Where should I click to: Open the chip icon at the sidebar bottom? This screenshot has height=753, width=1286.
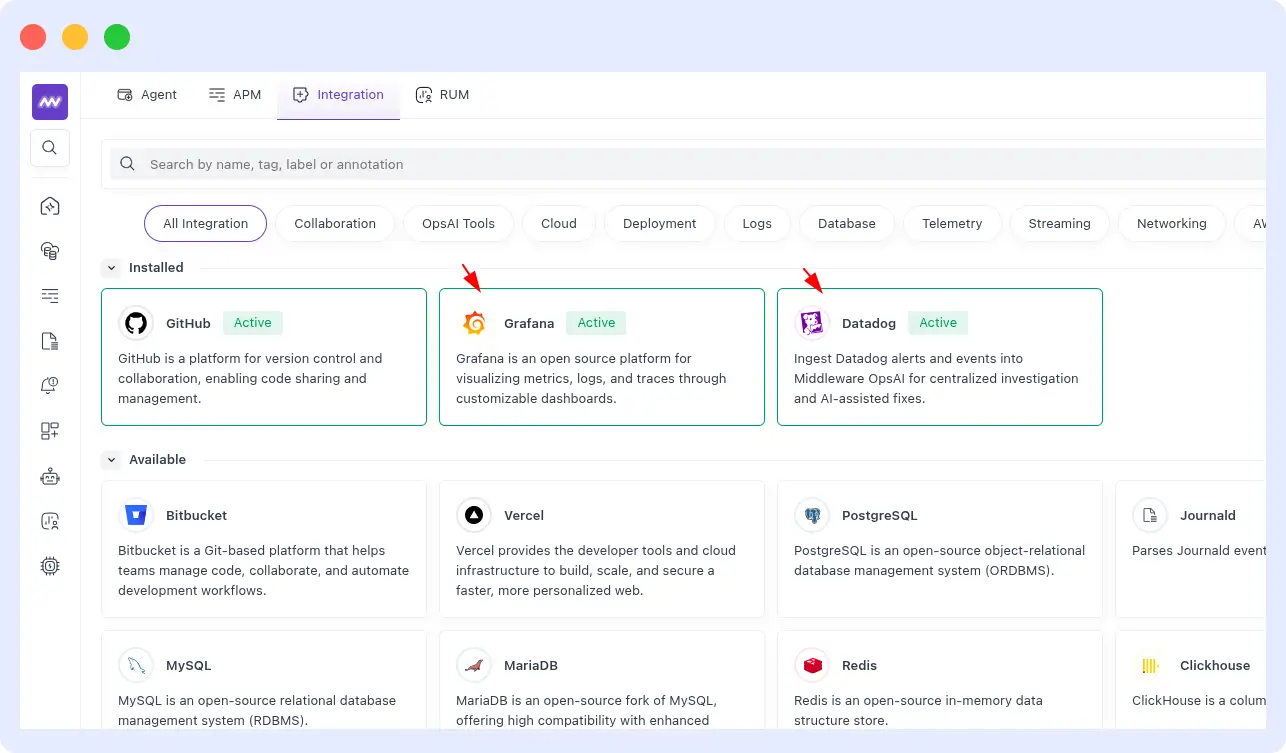(50, 566)
